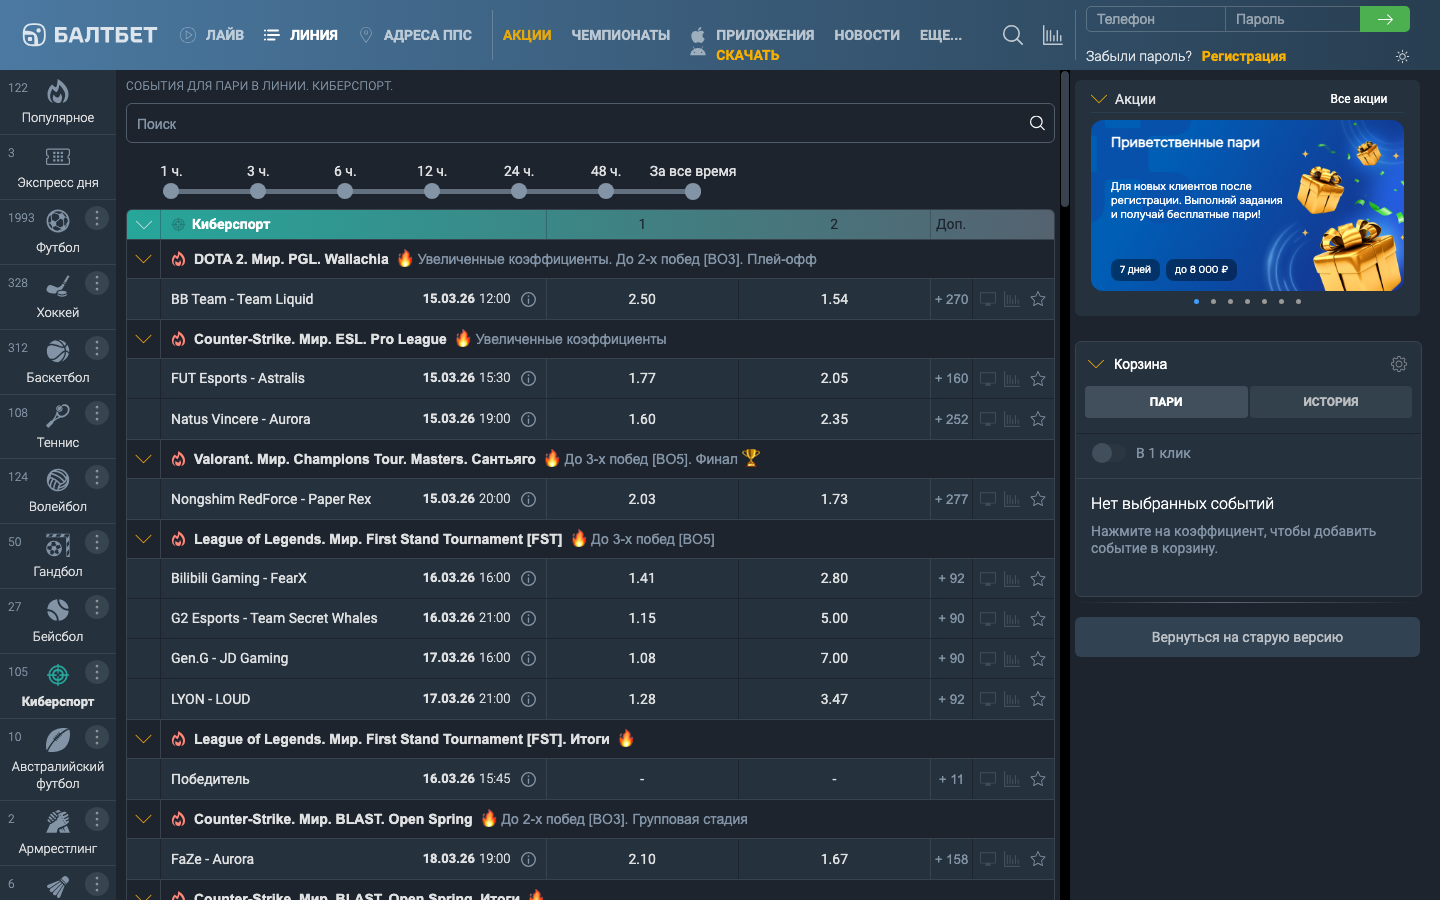Select the 24-hour time filter point
Screen dimensions: 1440x900
[x=519, y=191]
